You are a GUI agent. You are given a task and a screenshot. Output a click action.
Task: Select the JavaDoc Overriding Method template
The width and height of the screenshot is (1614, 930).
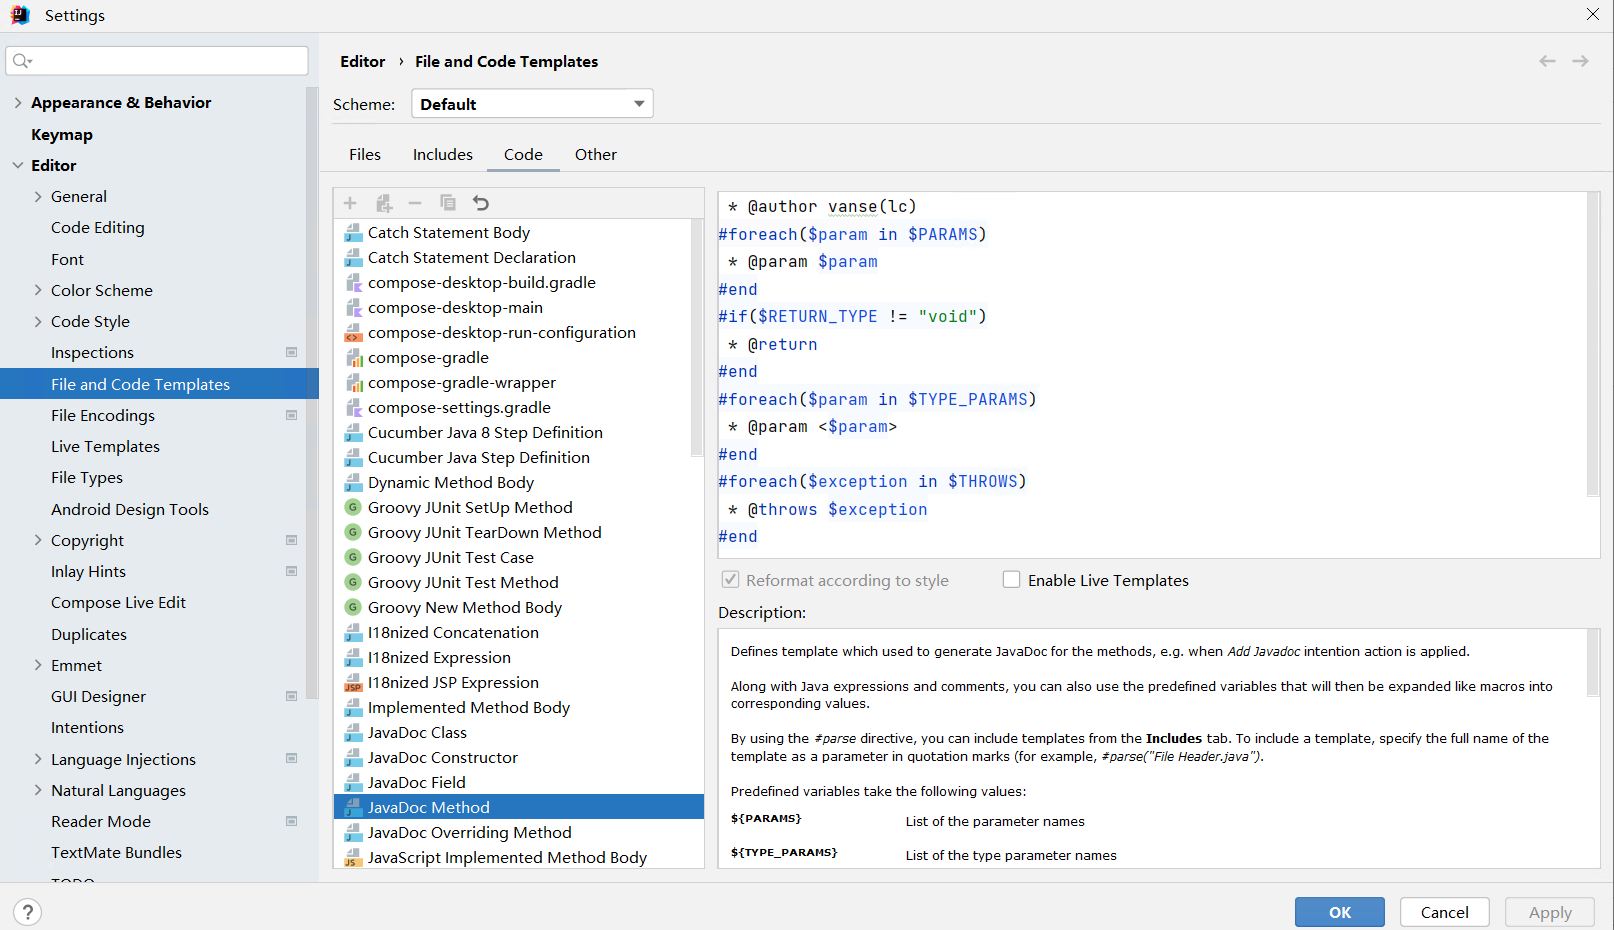click(469, 832)
